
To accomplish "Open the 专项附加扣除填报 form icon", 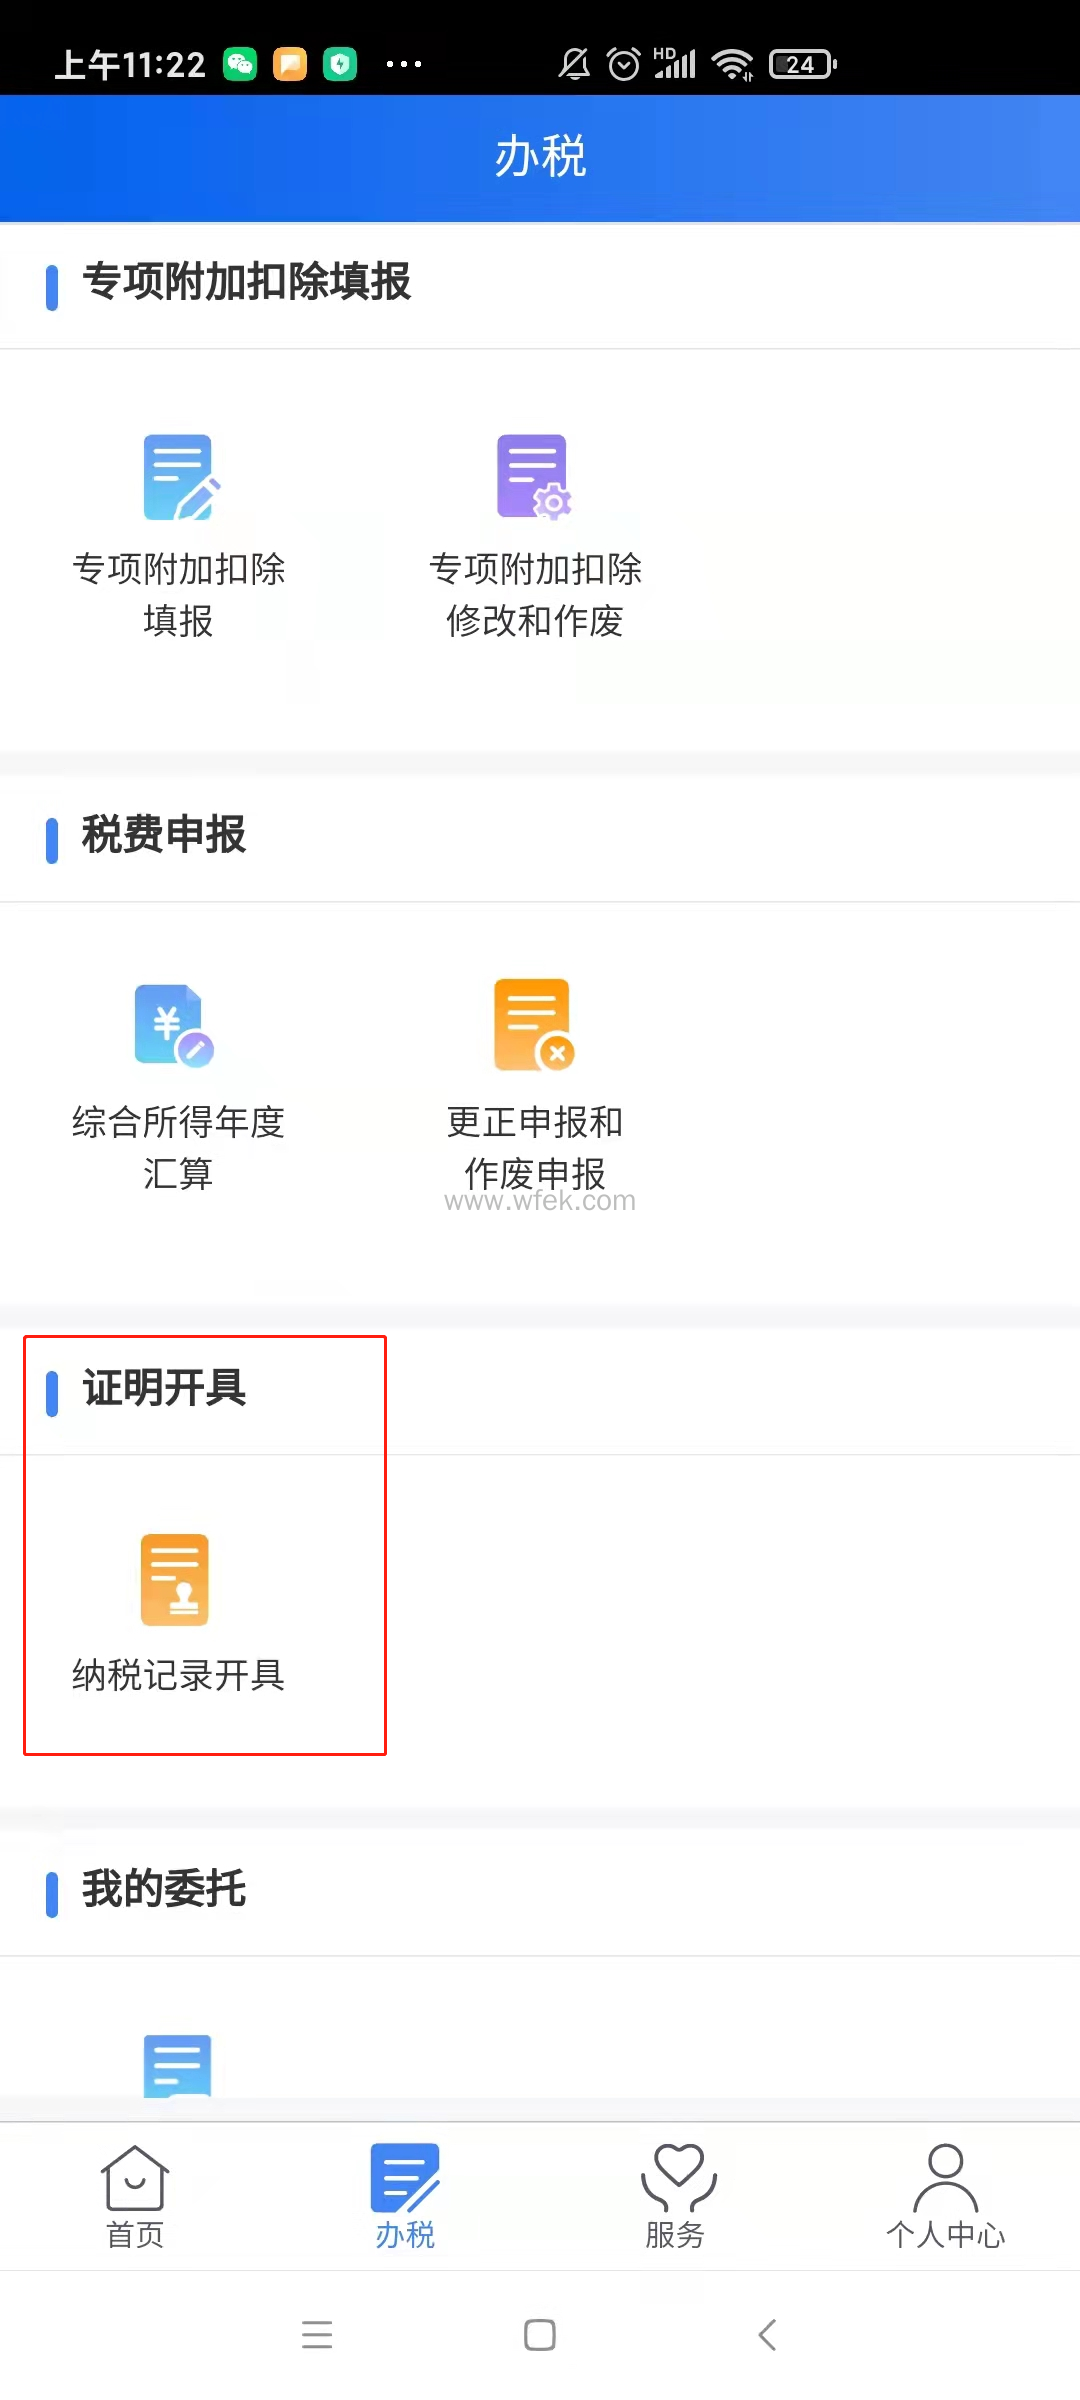I will (181, 477).
